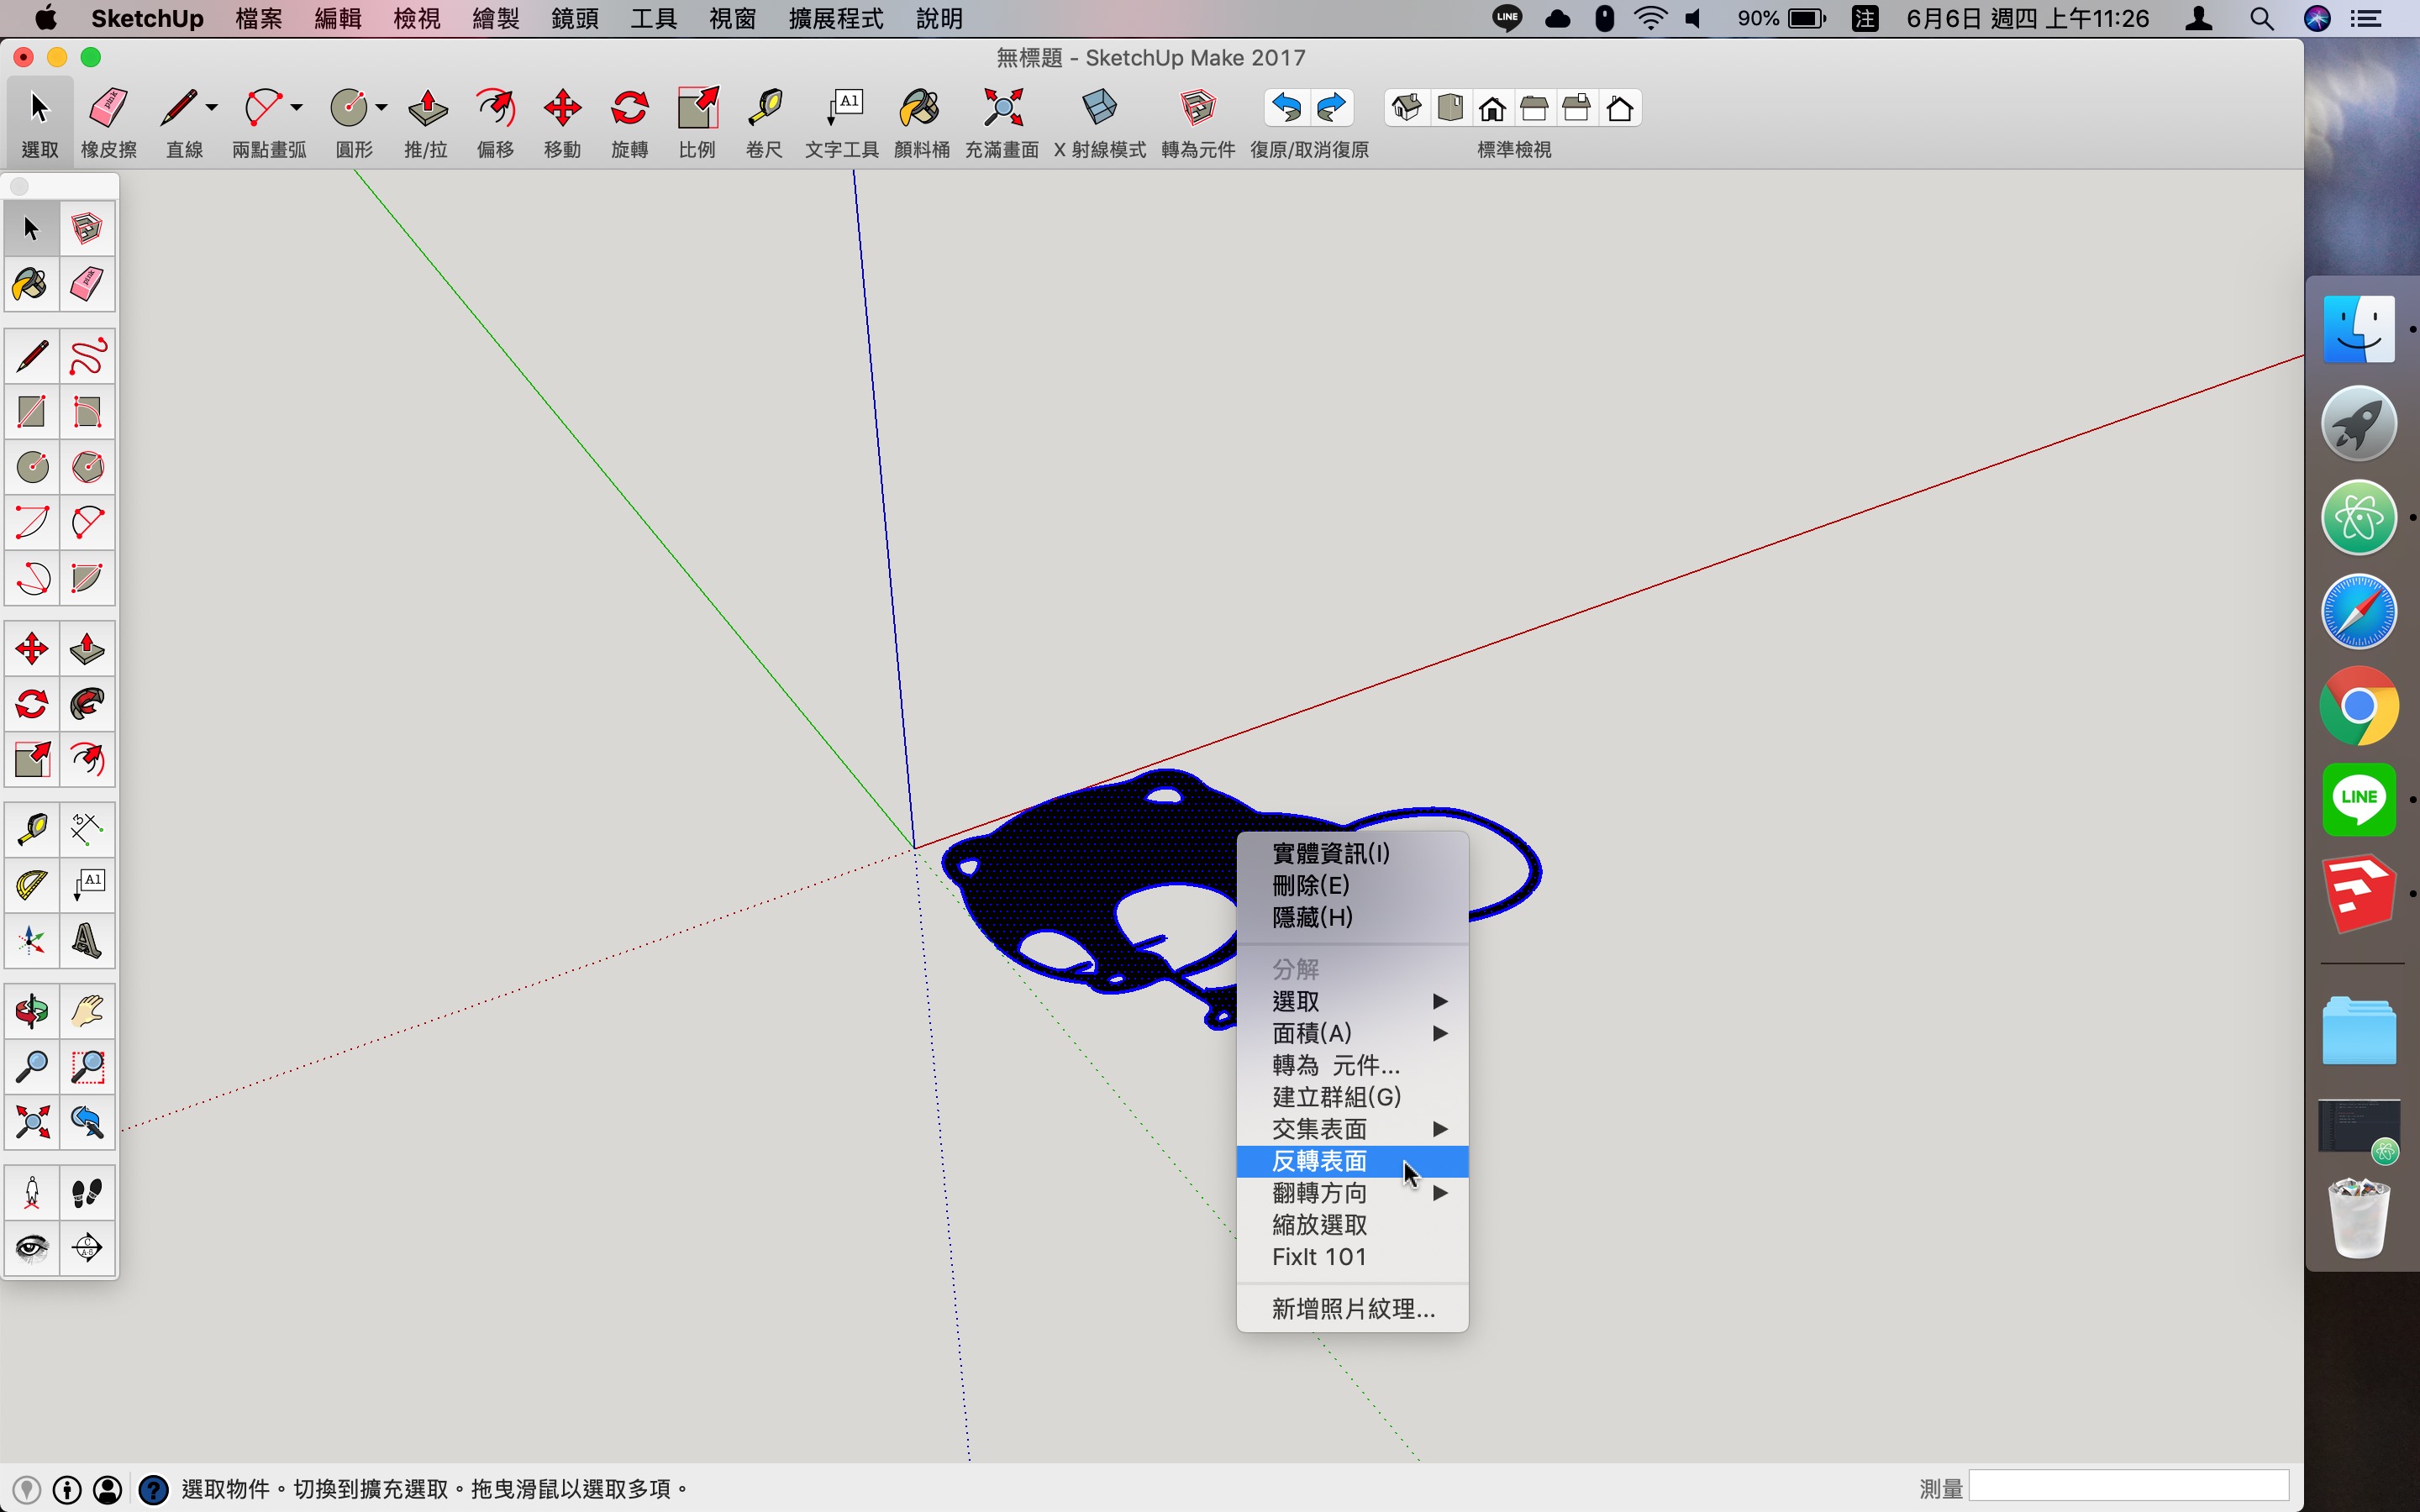The width and height of the screenshot is (2420, 1512).
Task: Expand the Arc tool dropdown arrow
Action: pos(297,107)
